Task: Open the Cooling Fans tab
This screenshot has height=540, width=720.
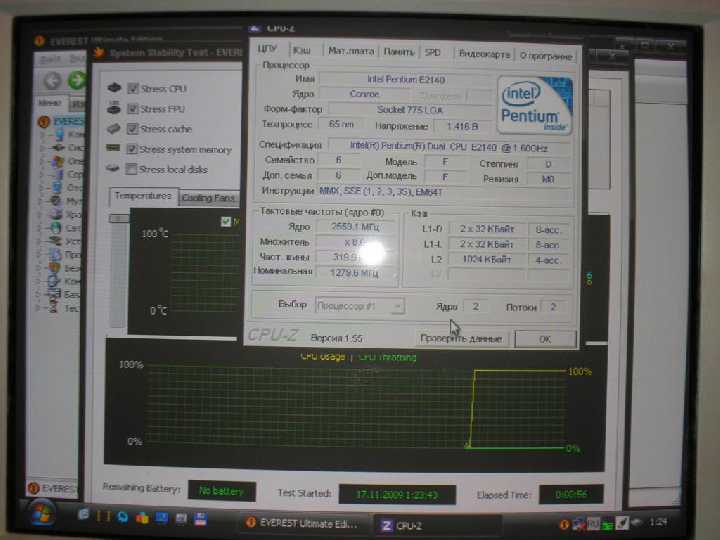Action: pyautogui.click(x=208, y=198)
